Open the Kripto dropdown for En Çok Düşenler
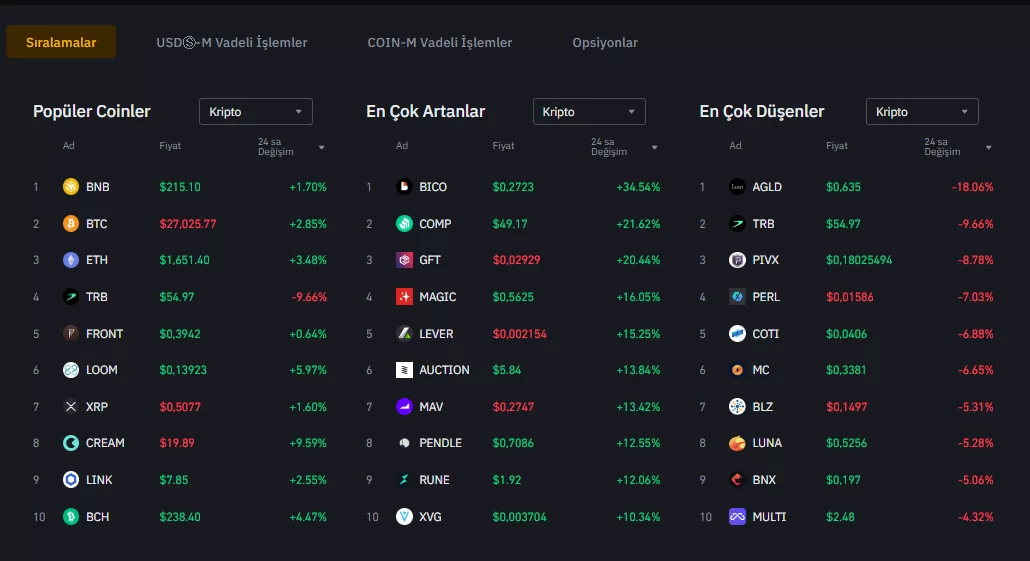 pos(922,112)
